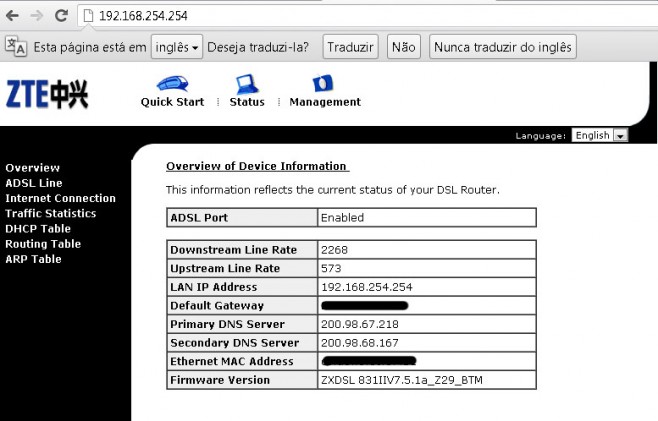Click the Status computer icon

246,83
